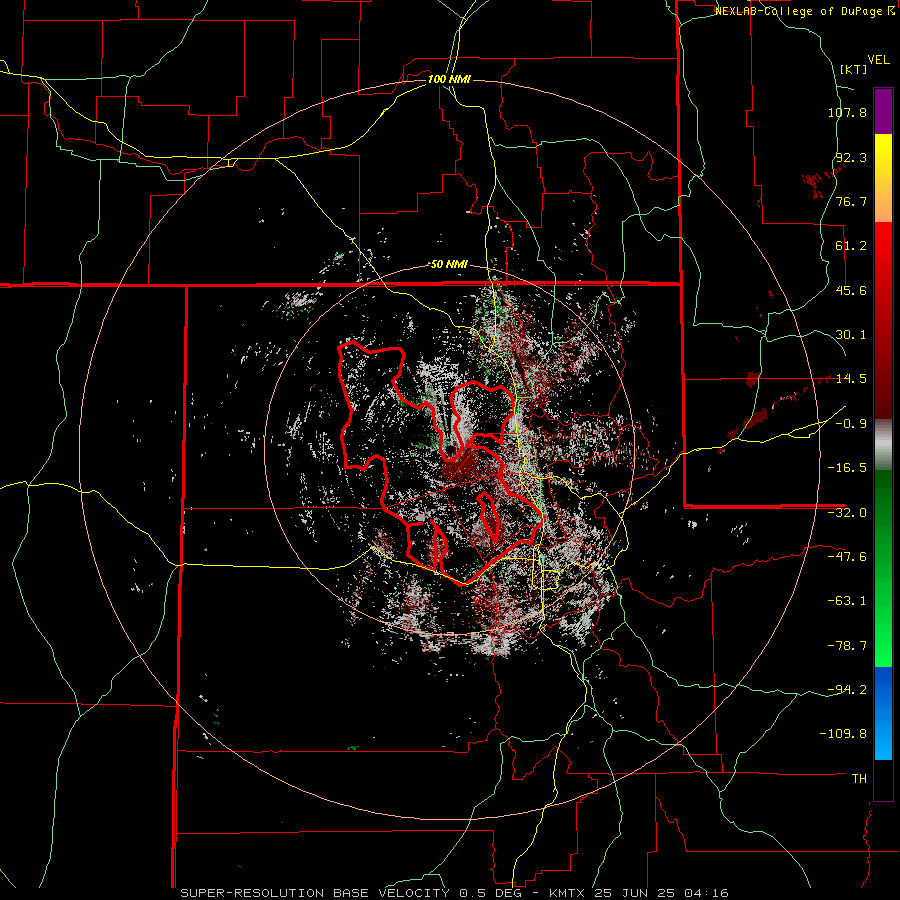The width and height of the screenshot is (900, 900).
Task: Click the Super-Resolution Base Velocity caption
Action: pyautogui.click(x=454, y=893)
